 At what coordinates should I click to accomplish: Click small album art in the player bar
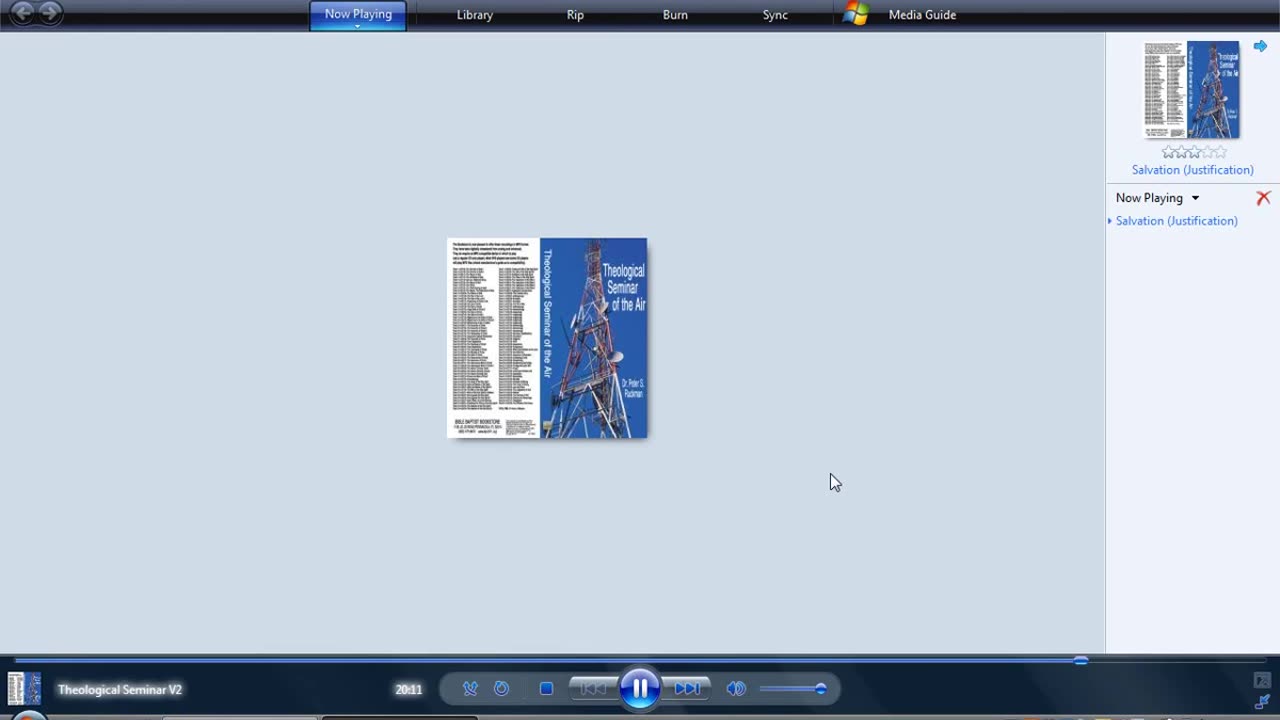[24, 689]
